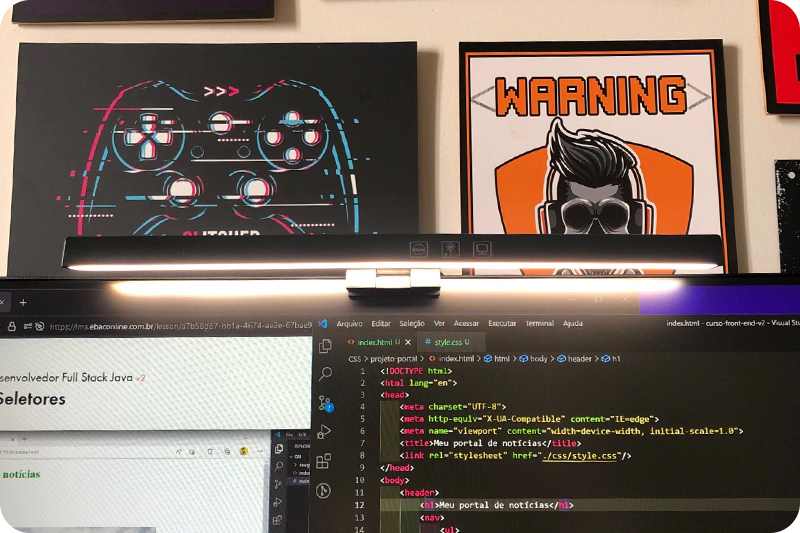This screenshot has width=800, height=533.
Task: Expand the projeto-portal breadcrumb
Action: pos(395,358)
